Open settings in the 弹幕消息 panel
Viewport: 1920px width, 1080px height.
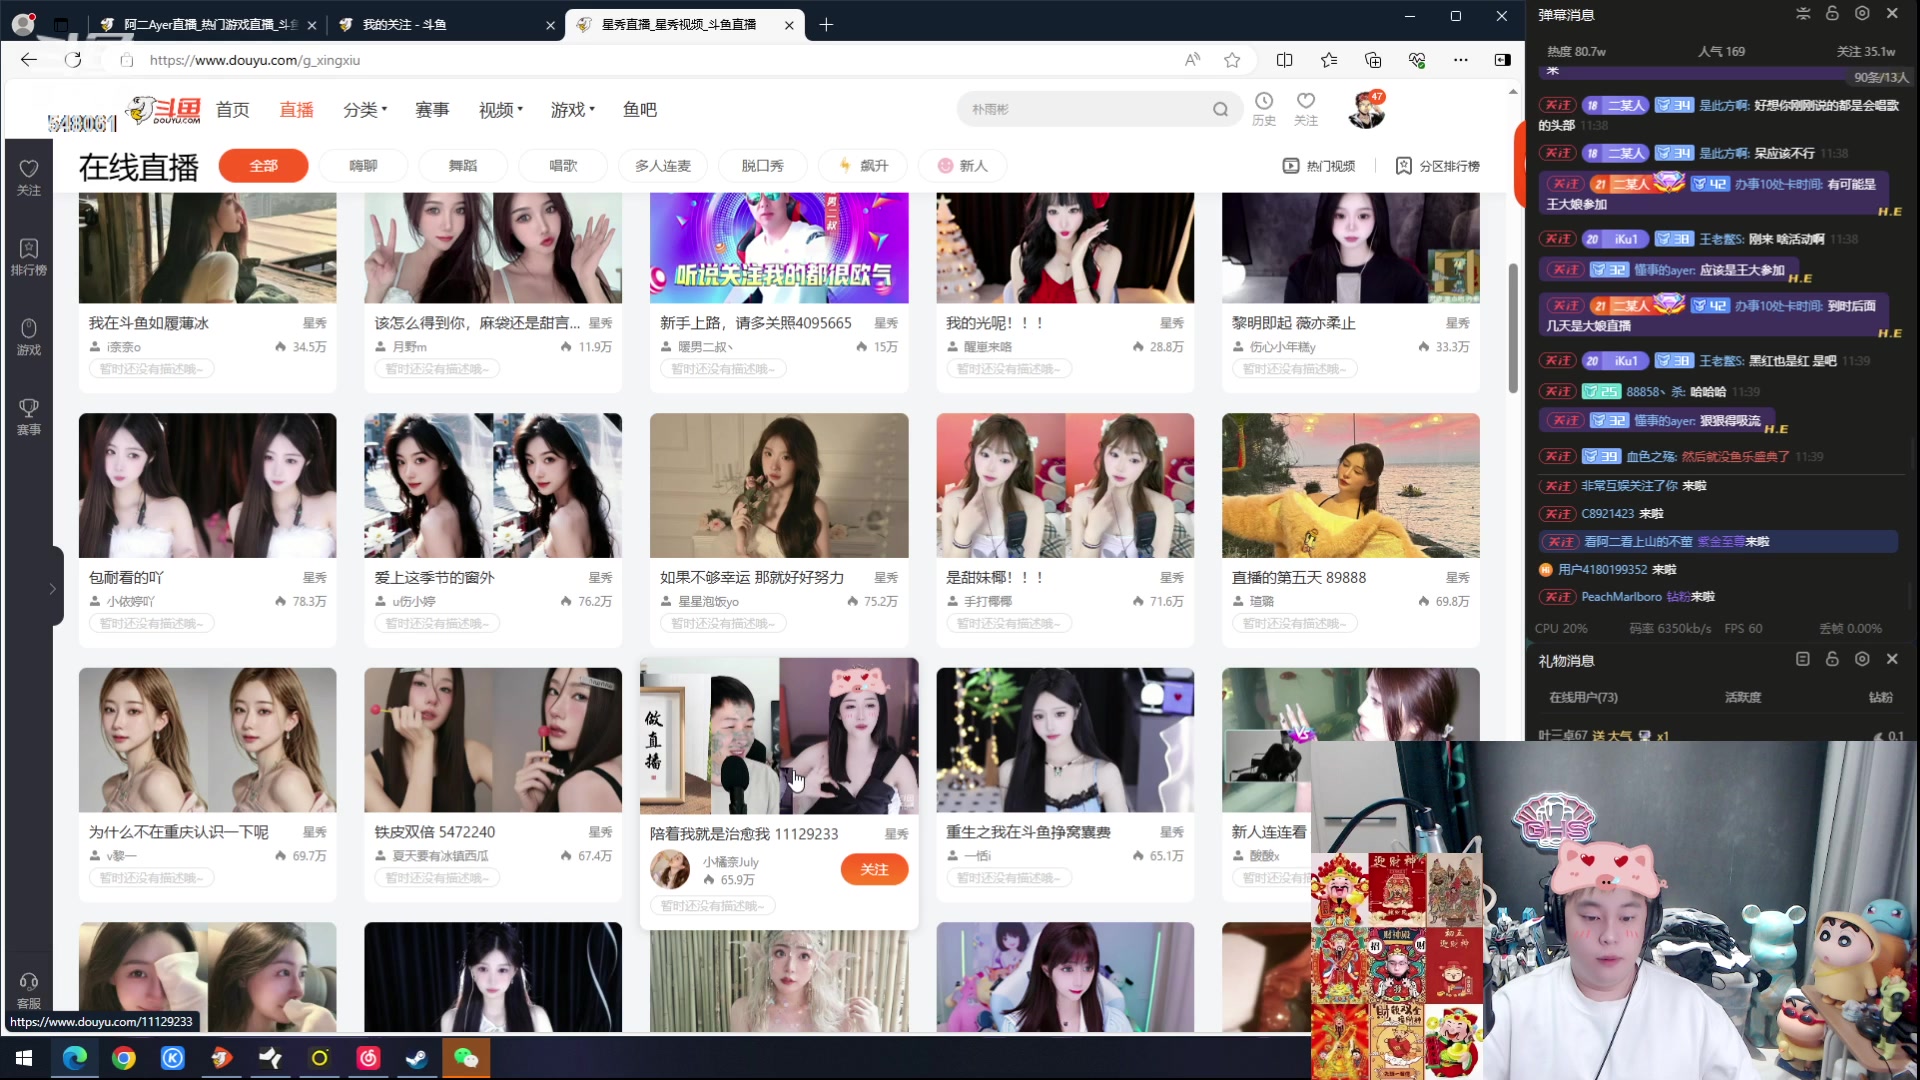tap(1862, 14)
